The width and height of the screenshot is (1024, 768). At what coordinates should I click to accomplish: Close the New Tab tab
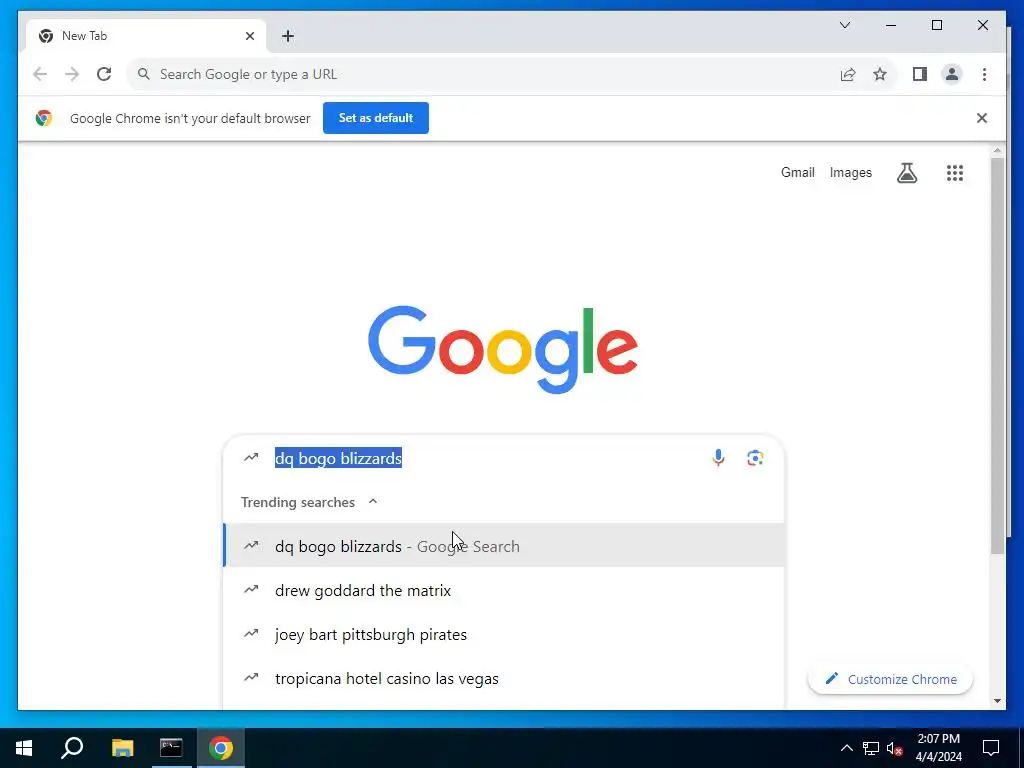click(249, 36)
